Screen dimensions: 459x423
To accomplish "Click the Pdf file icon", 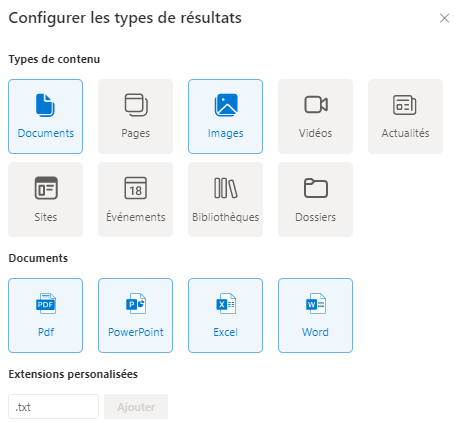I will (x=46, y=303).
